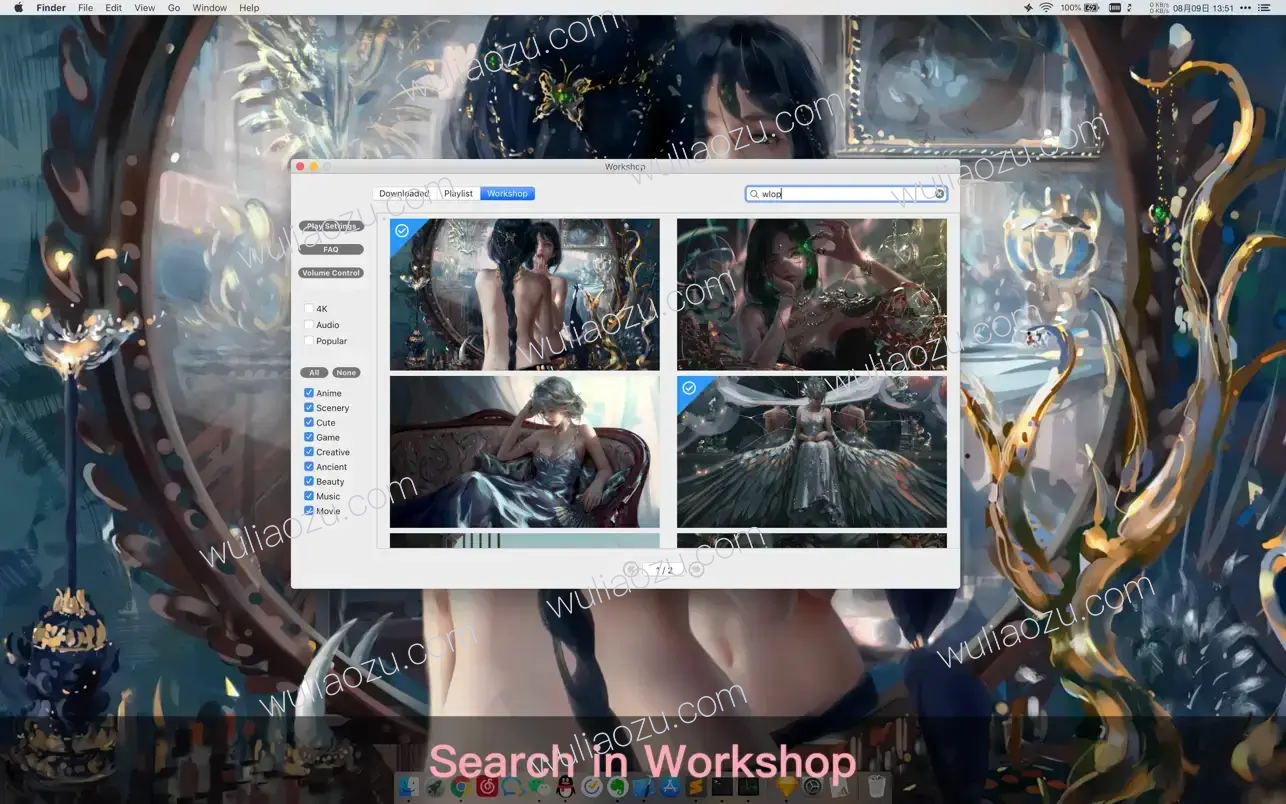Click None to deselect categories

click(x=346, y=373)
